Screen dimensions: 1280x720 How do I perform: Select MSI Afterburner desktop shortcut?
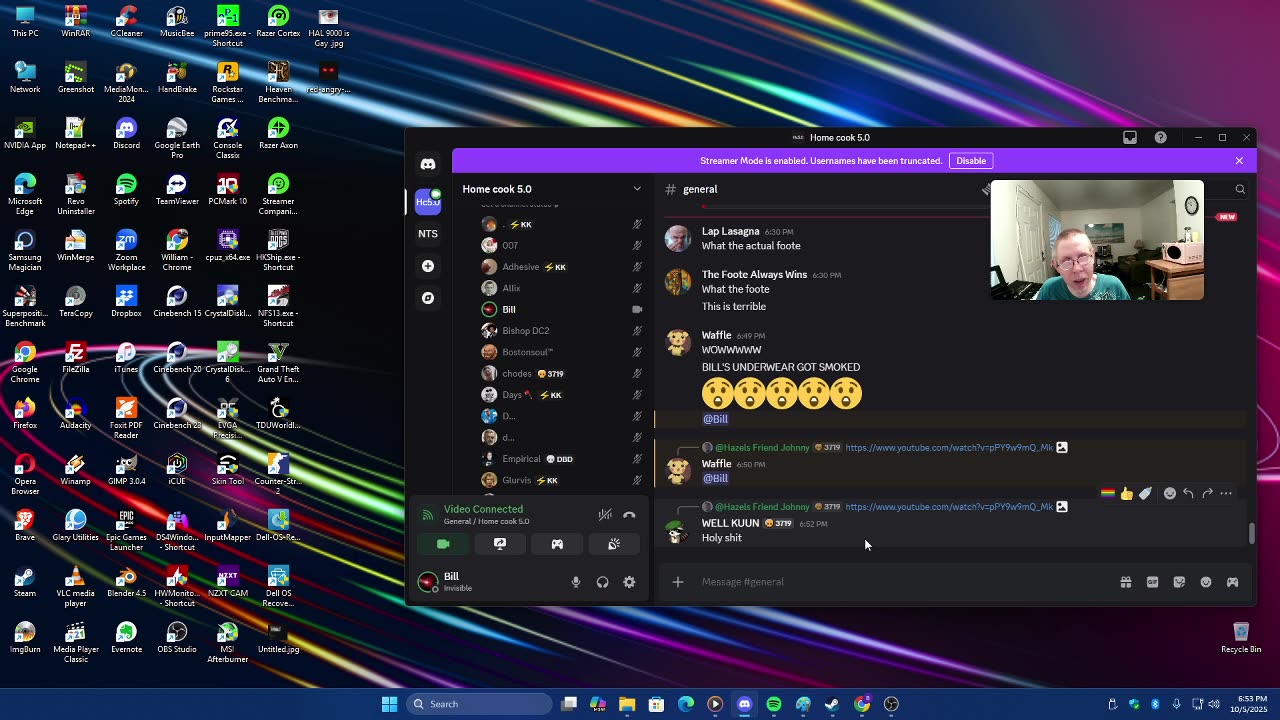[x=227, y=641]
